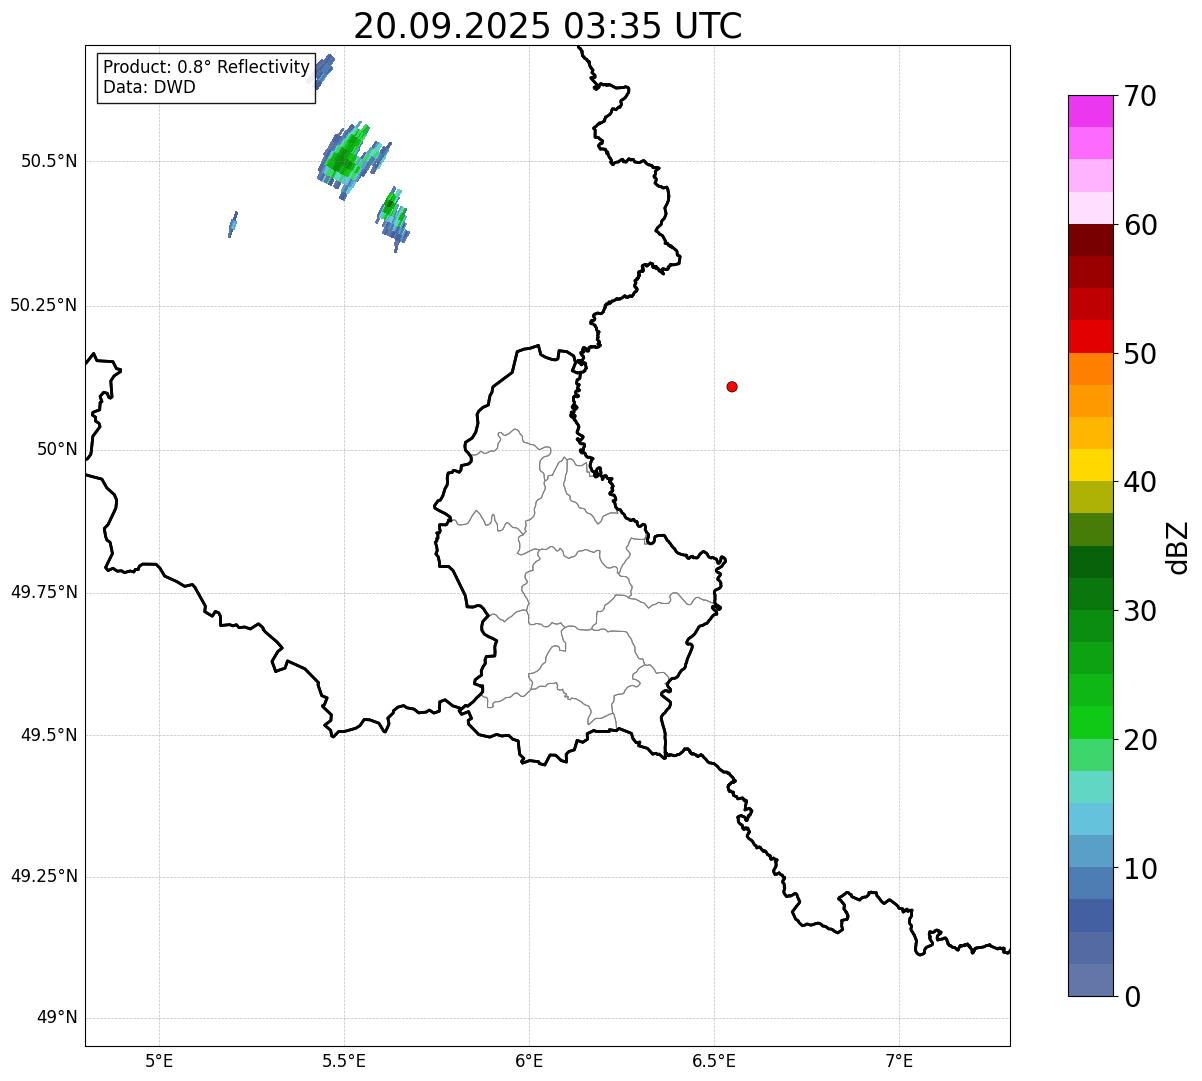Click the dark maroon colorbar segment below 60

pos(1090,240)
